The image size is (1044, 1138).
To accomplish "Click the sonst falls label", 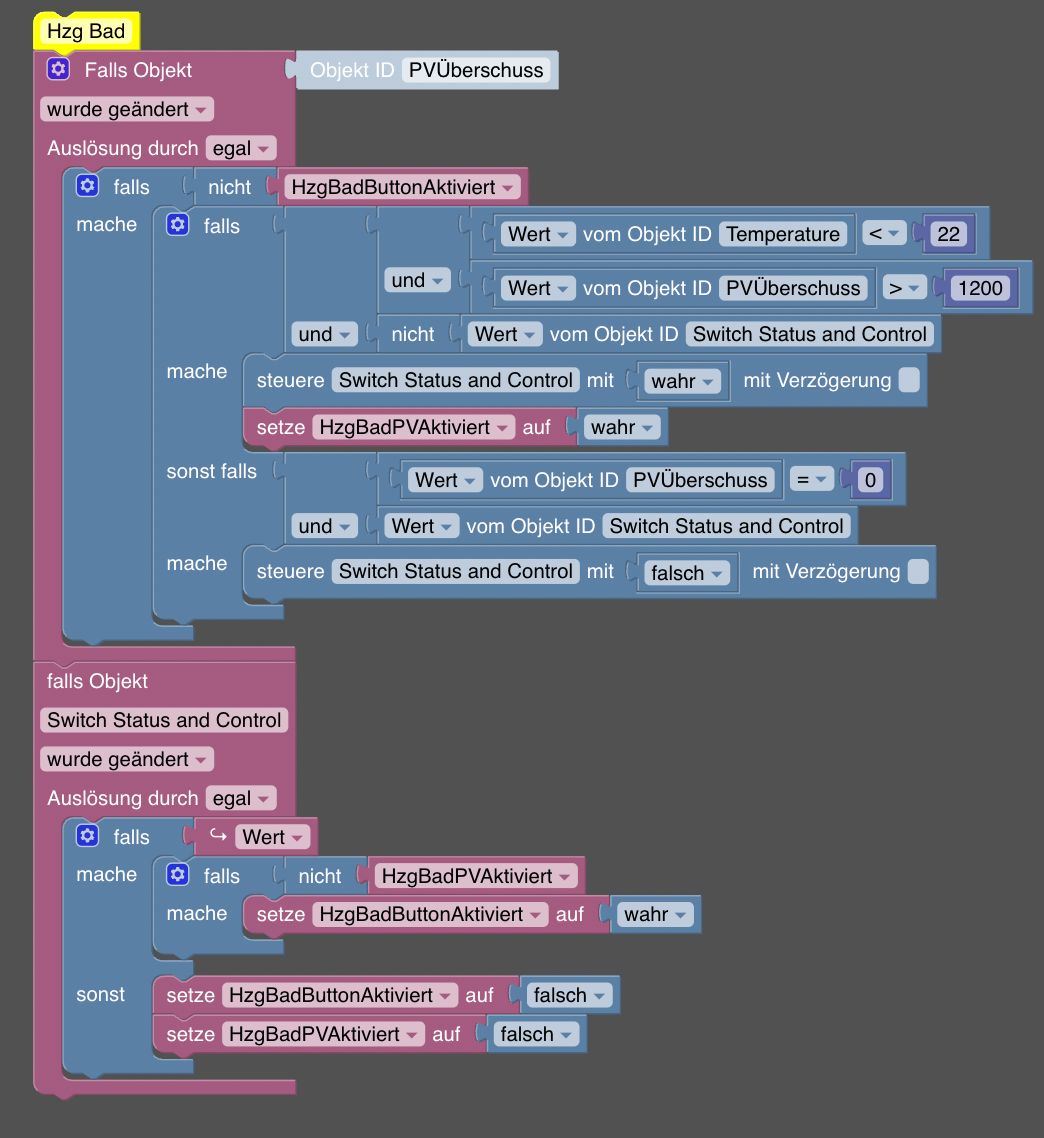I will 211,471.
